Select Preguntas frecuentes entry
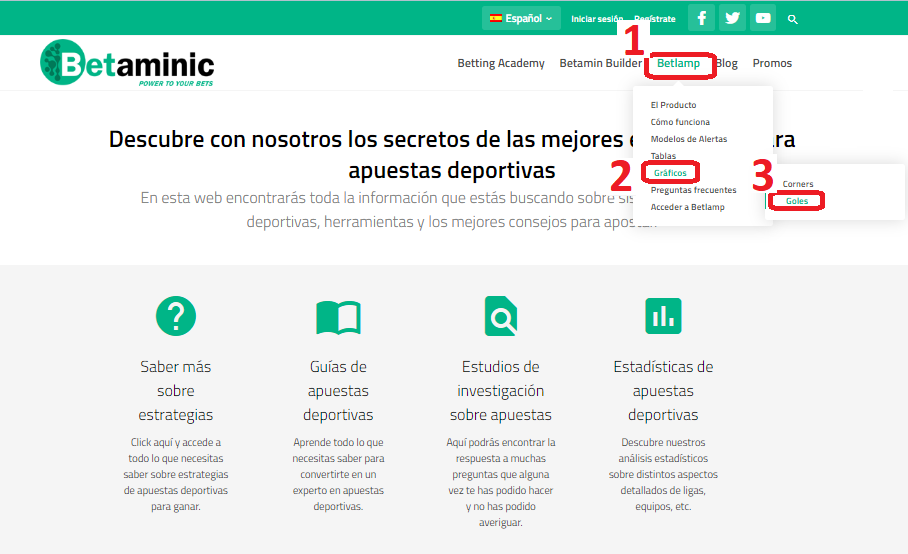Screen dimensions: 908x554 point(693,190)
